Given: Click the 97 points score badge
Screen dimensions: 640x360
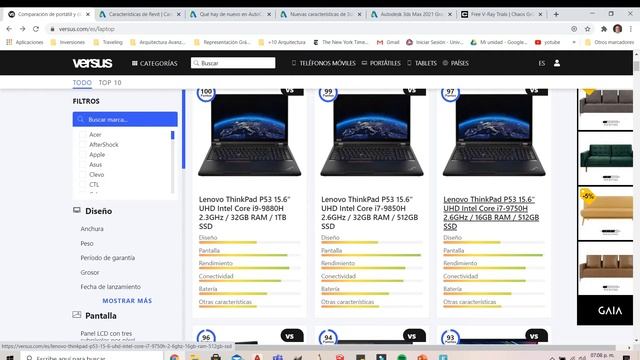Looking at the screenshot, I should (450, 93).
